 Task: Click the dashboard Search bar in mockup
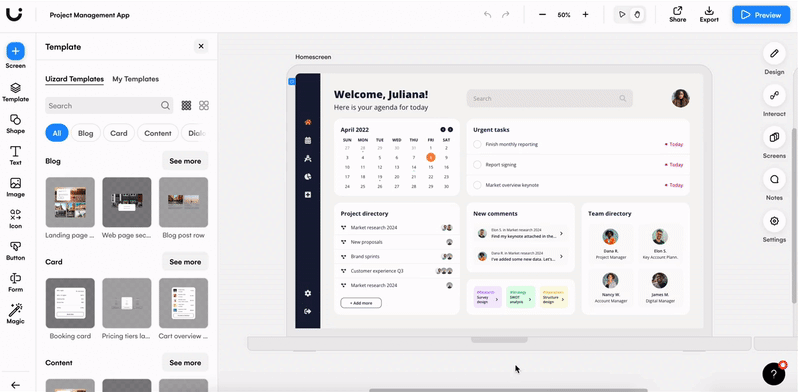550,98
